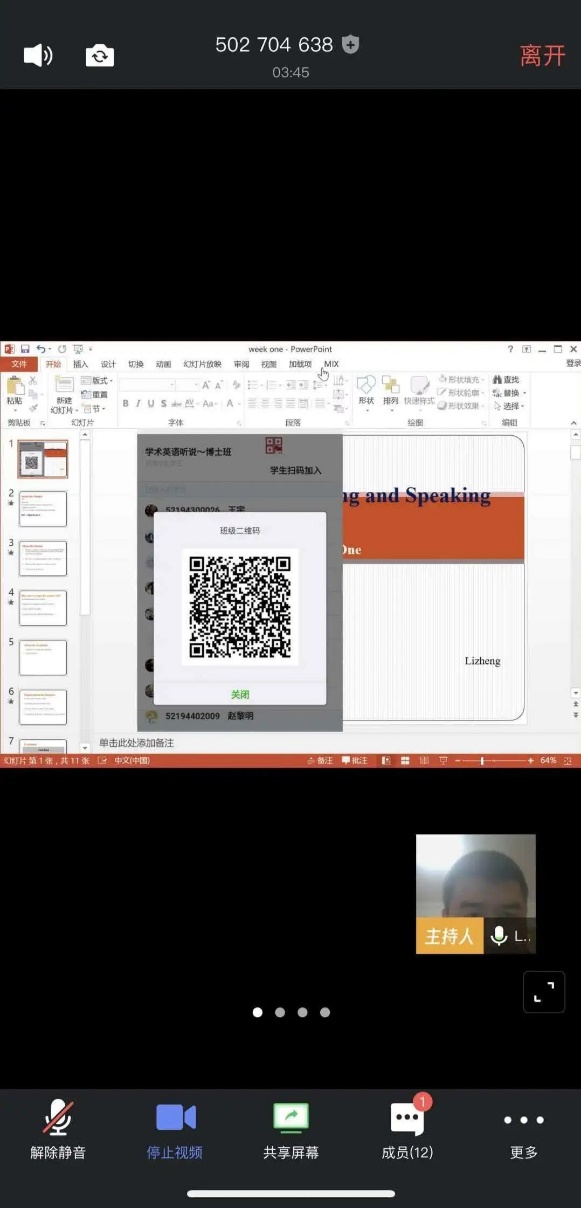Select the 开始 Home ribbon tab
This screenshot has height=1208, width=581.
pyautogui.click(x=53, y=364)
